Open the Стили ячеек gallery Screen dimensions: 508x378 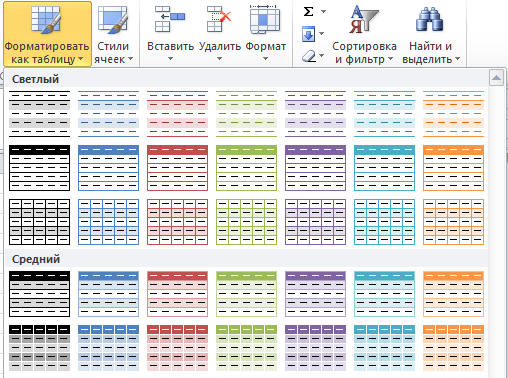pos(113,34)
